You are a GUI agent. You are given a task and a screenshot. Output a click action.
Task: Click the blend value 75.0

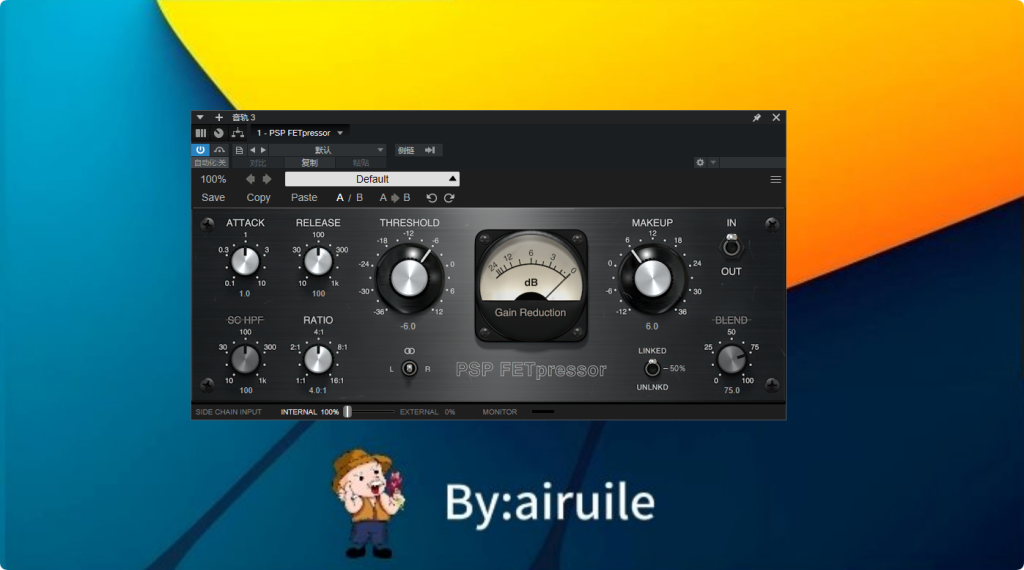pos(731,390)
